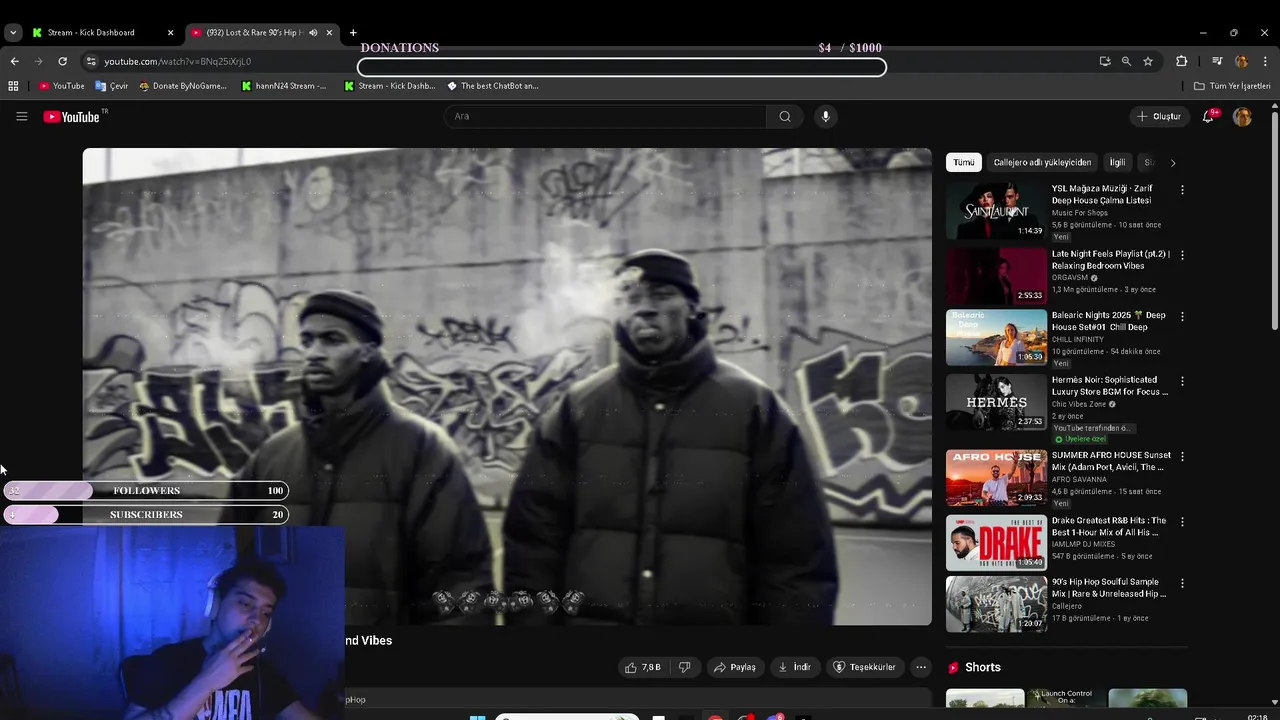Open new browser tab with plus
Screen dimensions: 1280x720
(353, 33)
